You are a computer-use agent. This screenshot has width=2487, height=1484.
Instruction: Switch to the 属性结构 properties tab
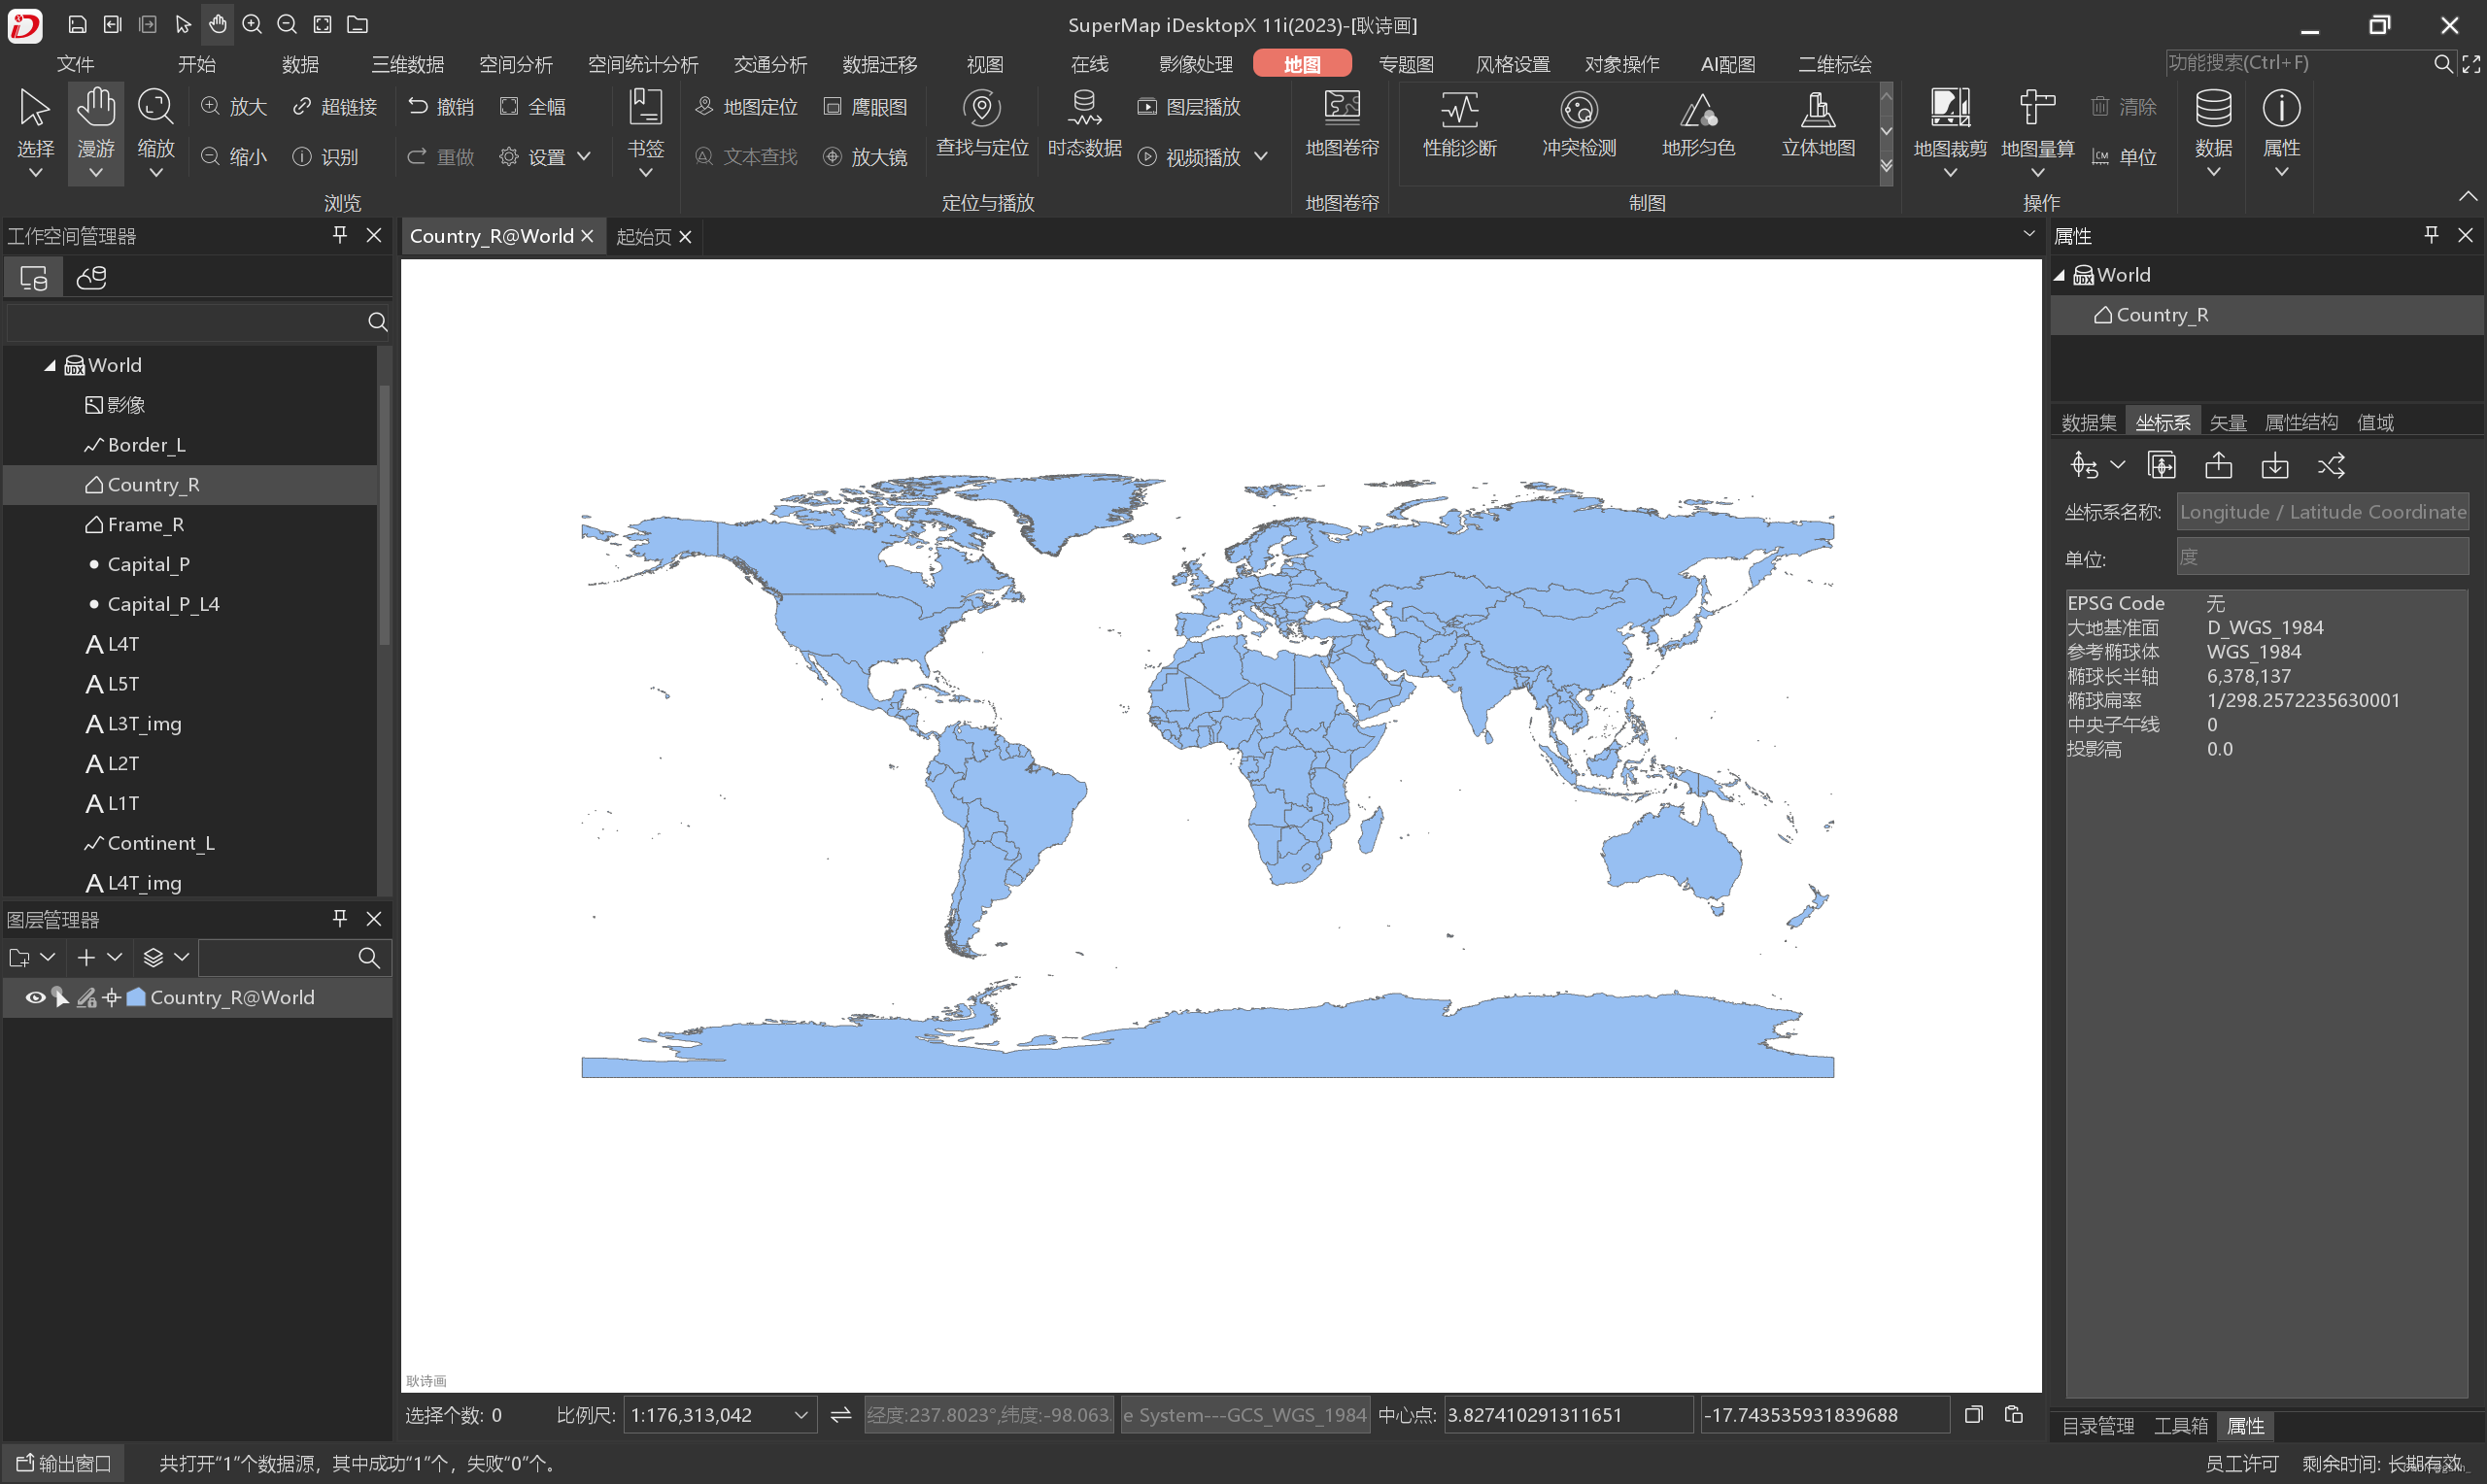point(2300,422)
